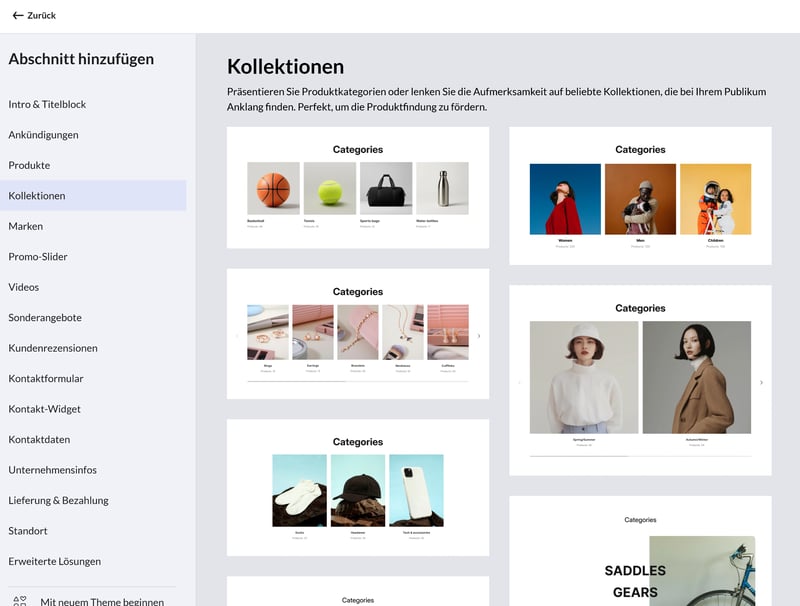800x606 pixels.
Task: Open Erweiterte Lösungen in sidebar
Action: pyautogui.click(x=54, y=561)
